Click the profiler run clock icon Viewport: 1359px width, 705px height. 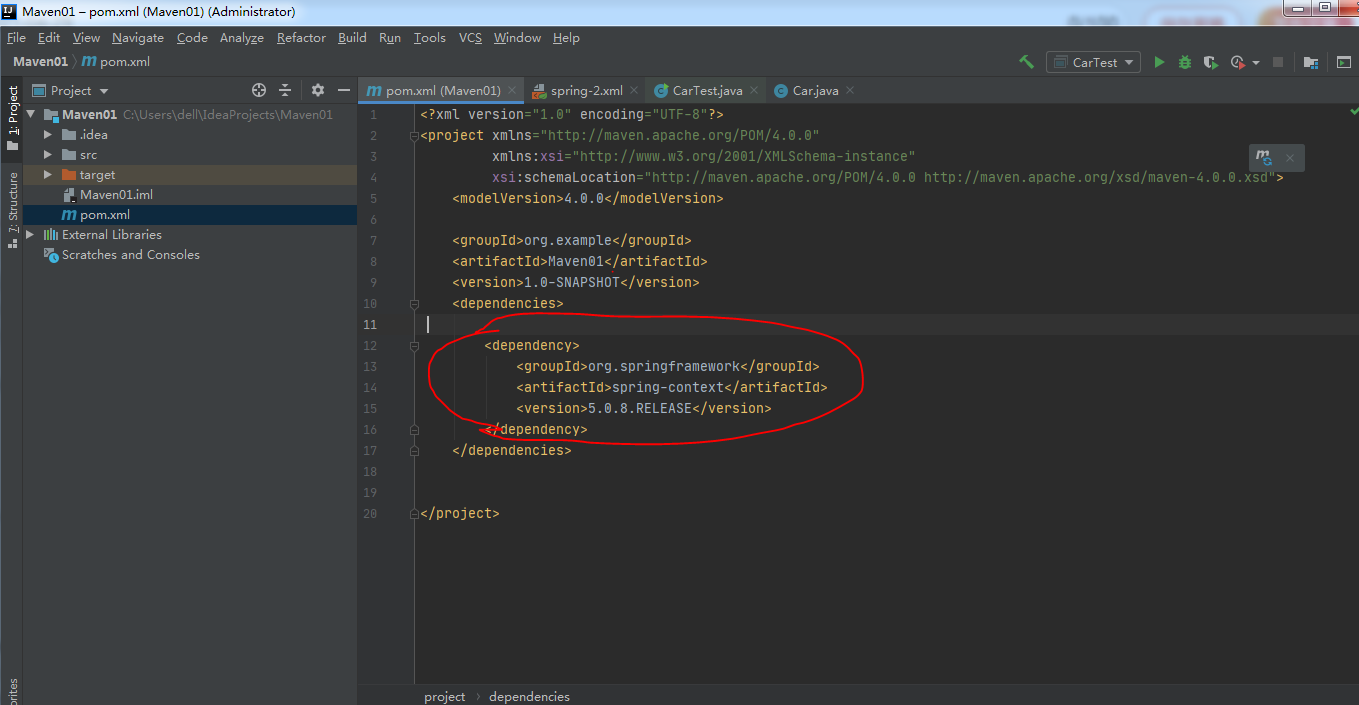point(1237,62)
